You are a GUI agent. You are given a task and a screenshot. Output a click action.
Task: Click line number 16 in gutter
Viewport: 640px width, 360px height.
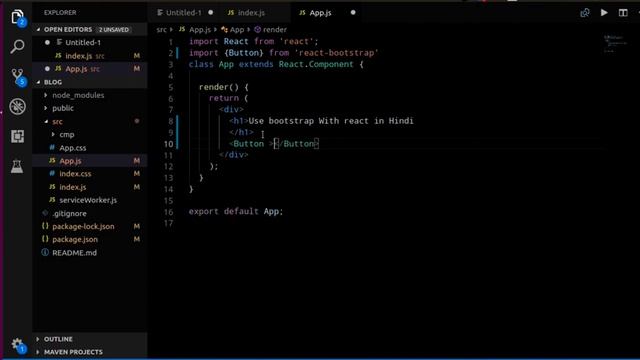tap(169, 212)
